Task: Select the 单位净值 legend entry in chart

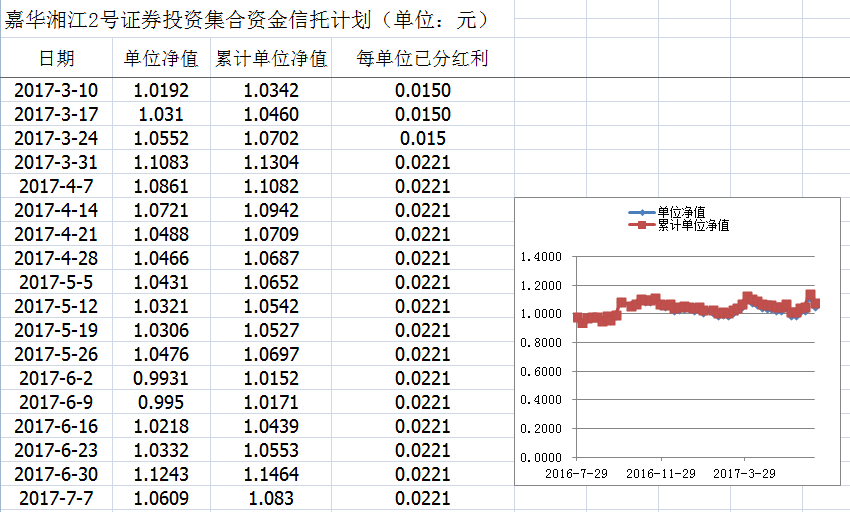Action: click(x=681, y=212)
